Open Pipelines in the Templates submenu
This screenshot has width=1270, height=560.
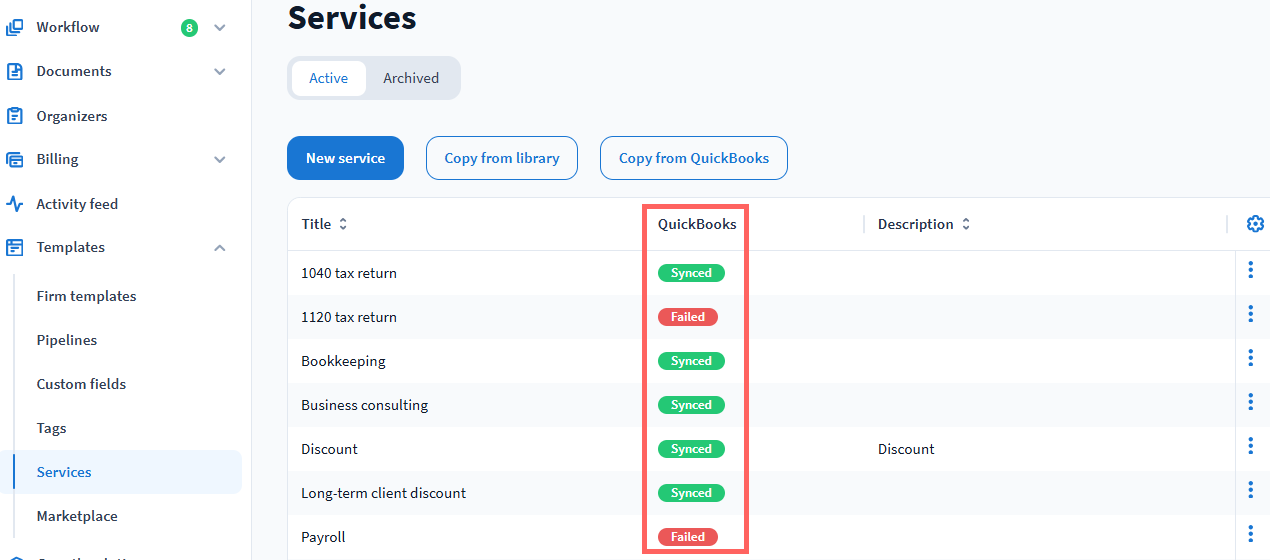[x=67, y=340]
